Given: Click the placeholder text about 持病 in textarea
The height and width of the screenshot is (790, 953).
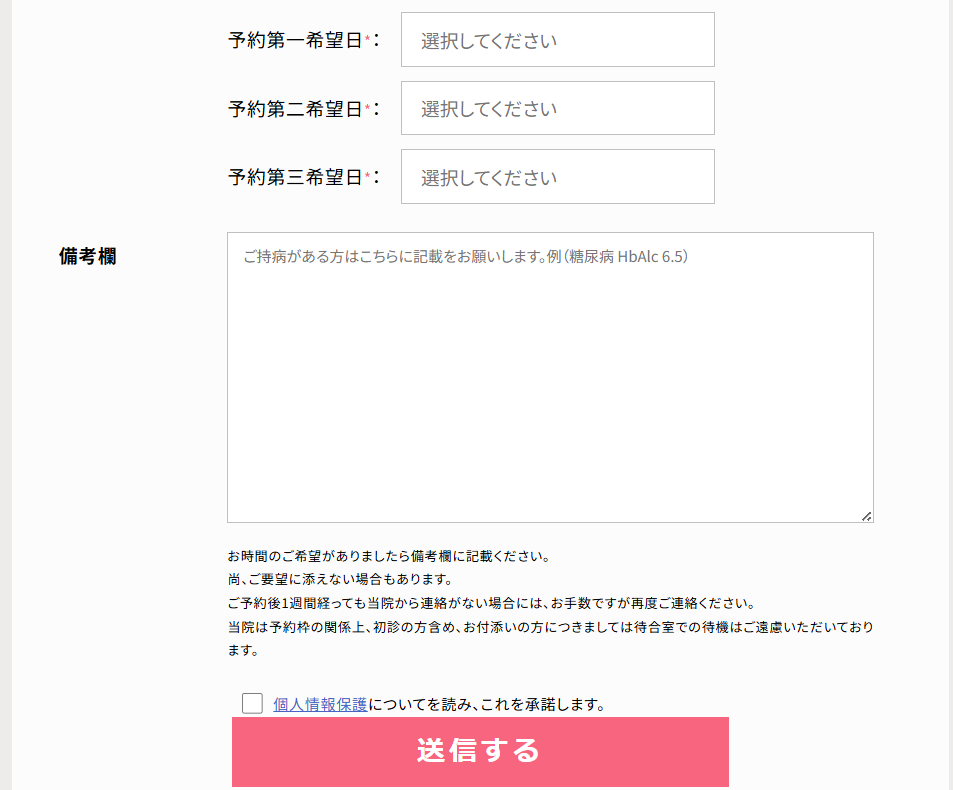Looking at the screenshot, I should coord(466,256).
